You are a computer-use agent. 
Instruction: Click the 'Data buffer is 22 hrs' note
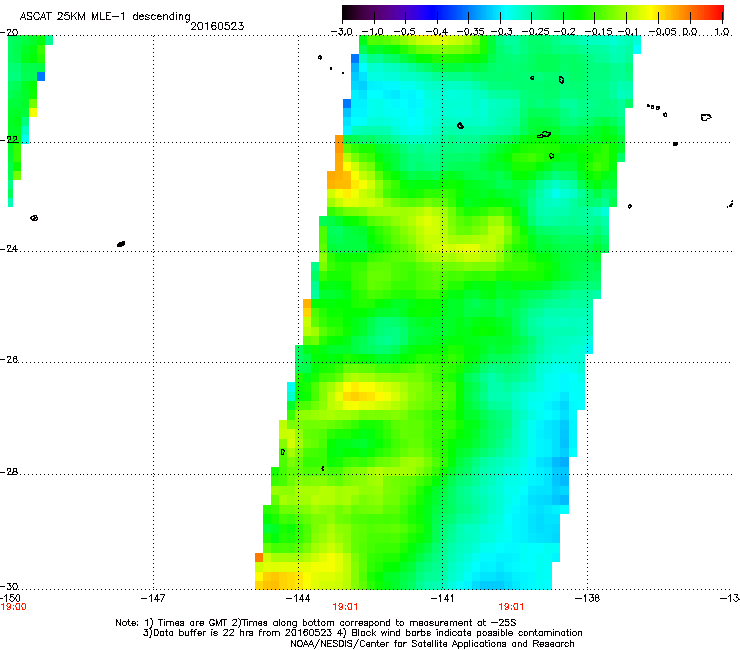point(362,633)
